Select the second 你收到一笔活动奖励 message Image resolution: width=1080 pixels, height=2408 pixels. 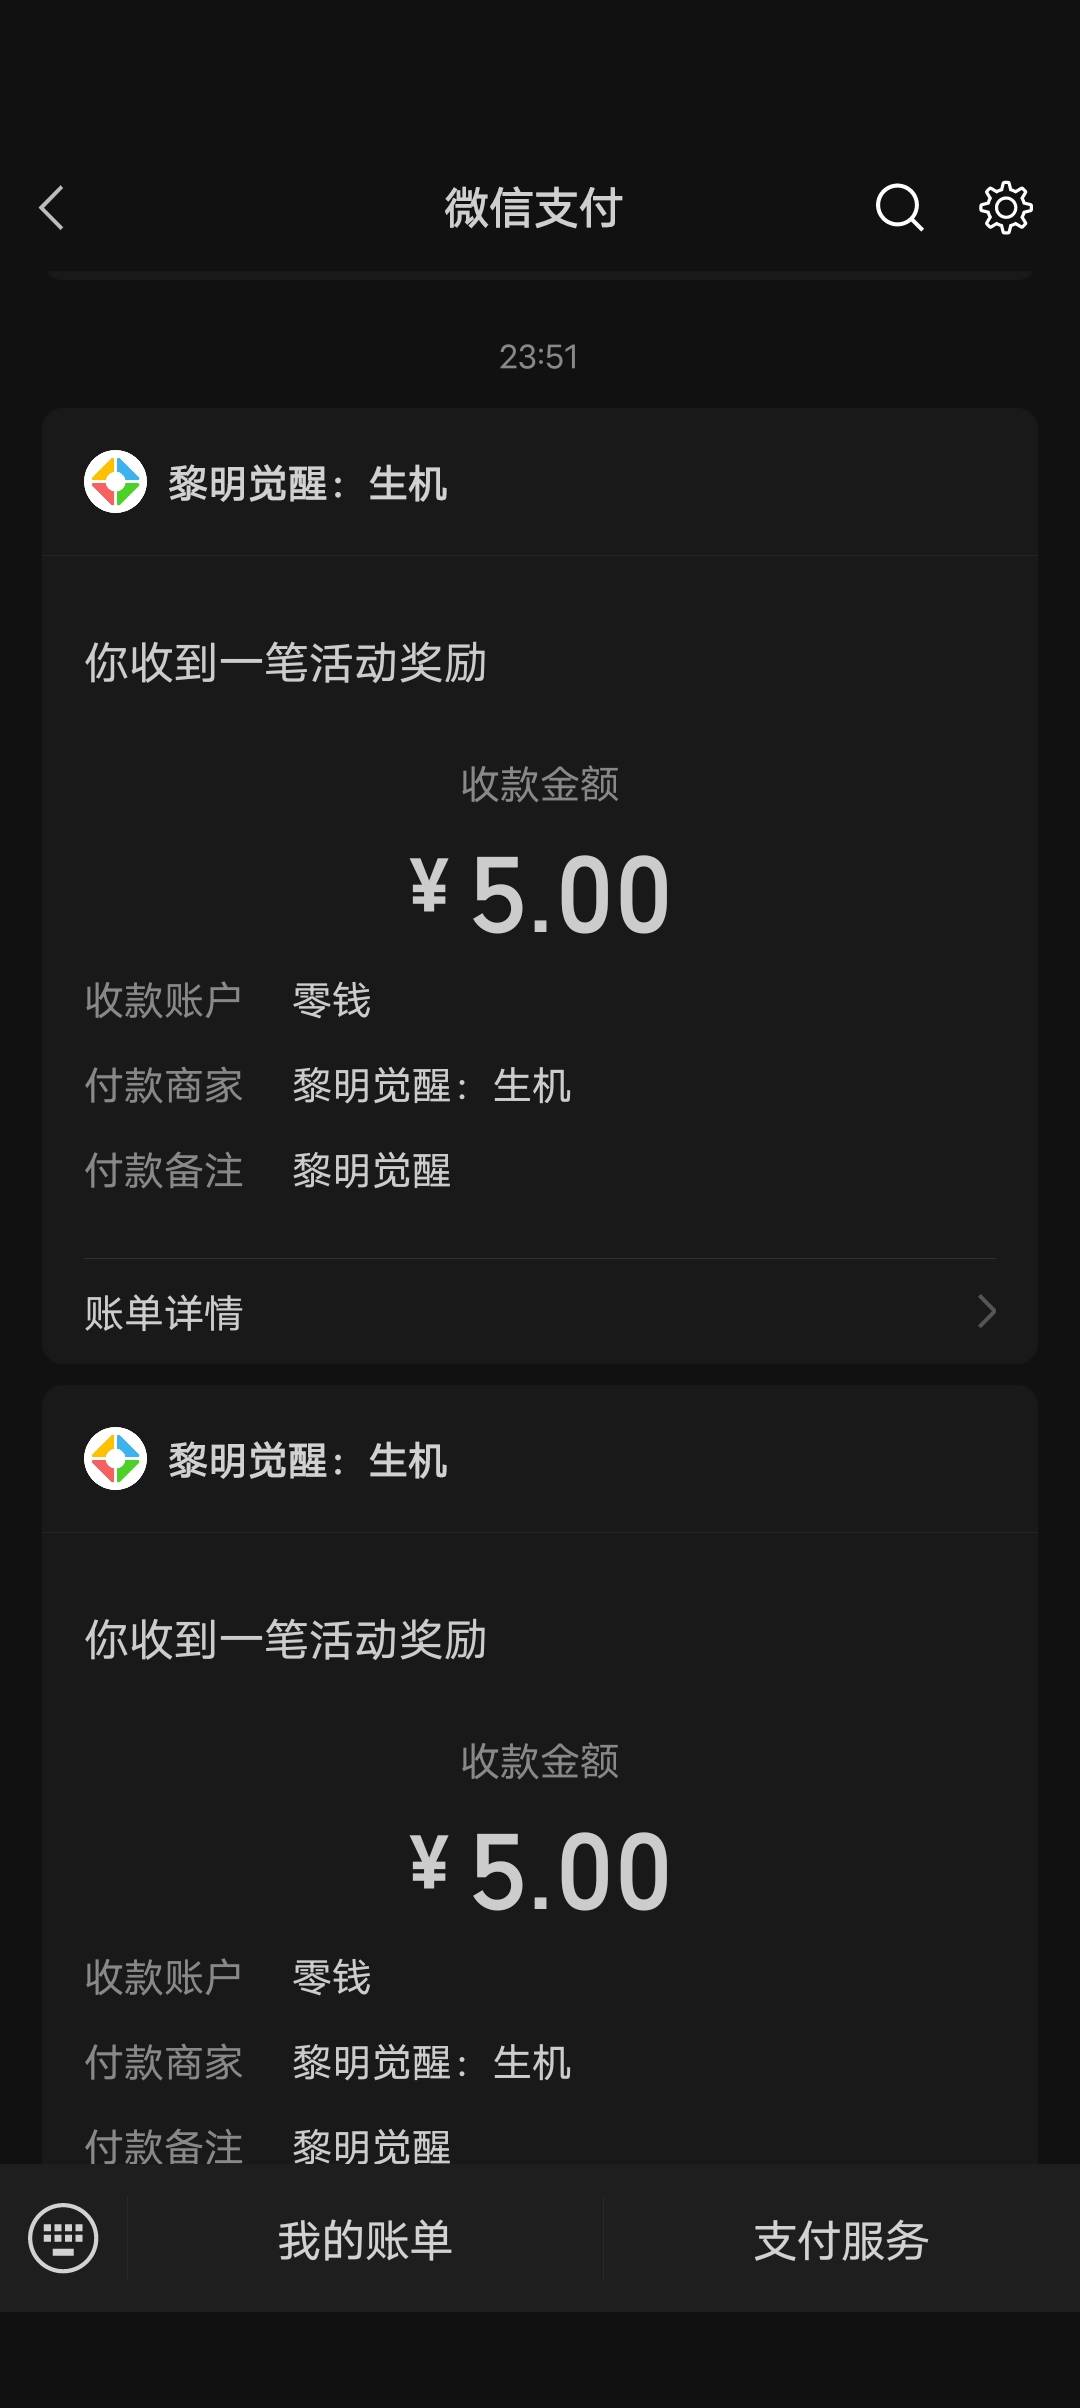coord(286,1639)
